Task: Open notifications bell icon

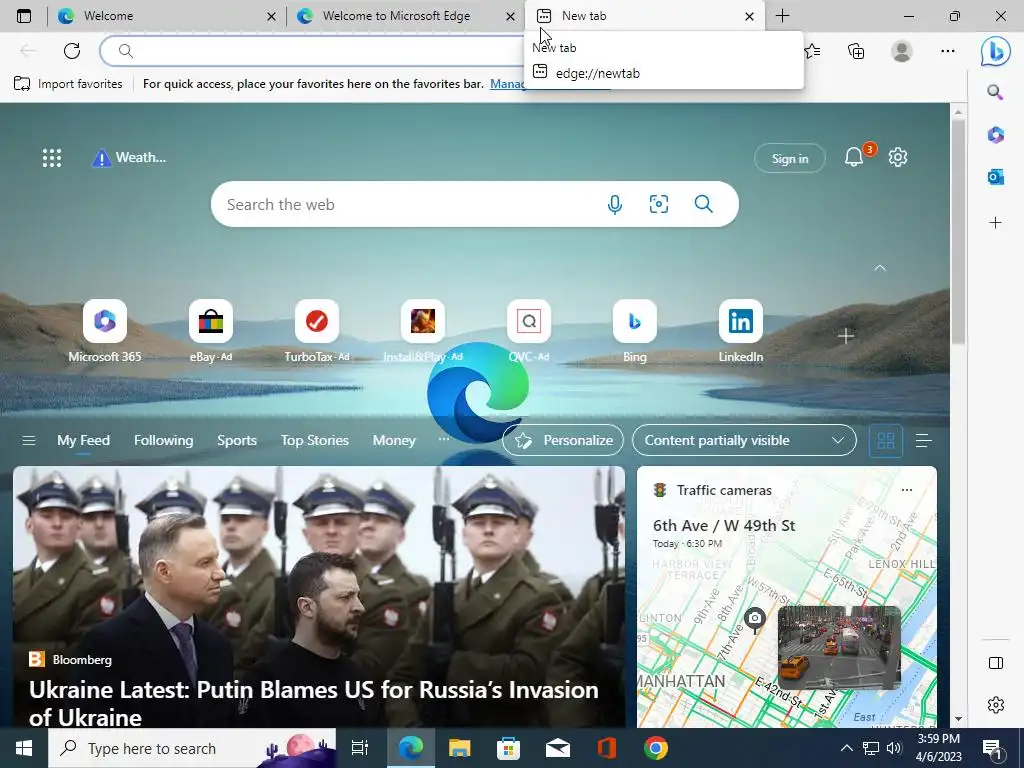Action: click(x=854, y=157)
